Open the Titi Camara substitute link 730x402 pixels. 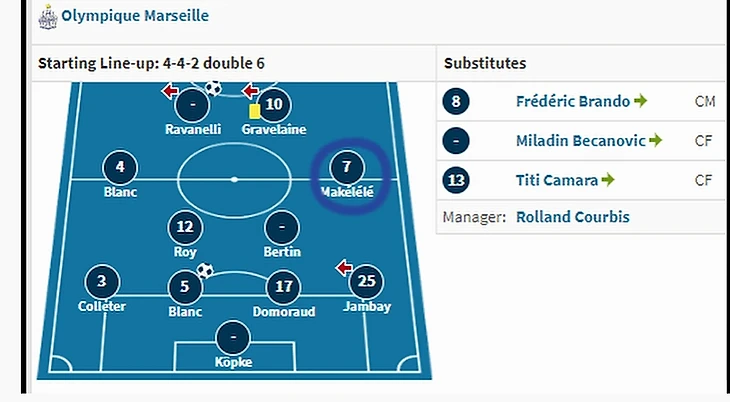(x=557, y=181)
